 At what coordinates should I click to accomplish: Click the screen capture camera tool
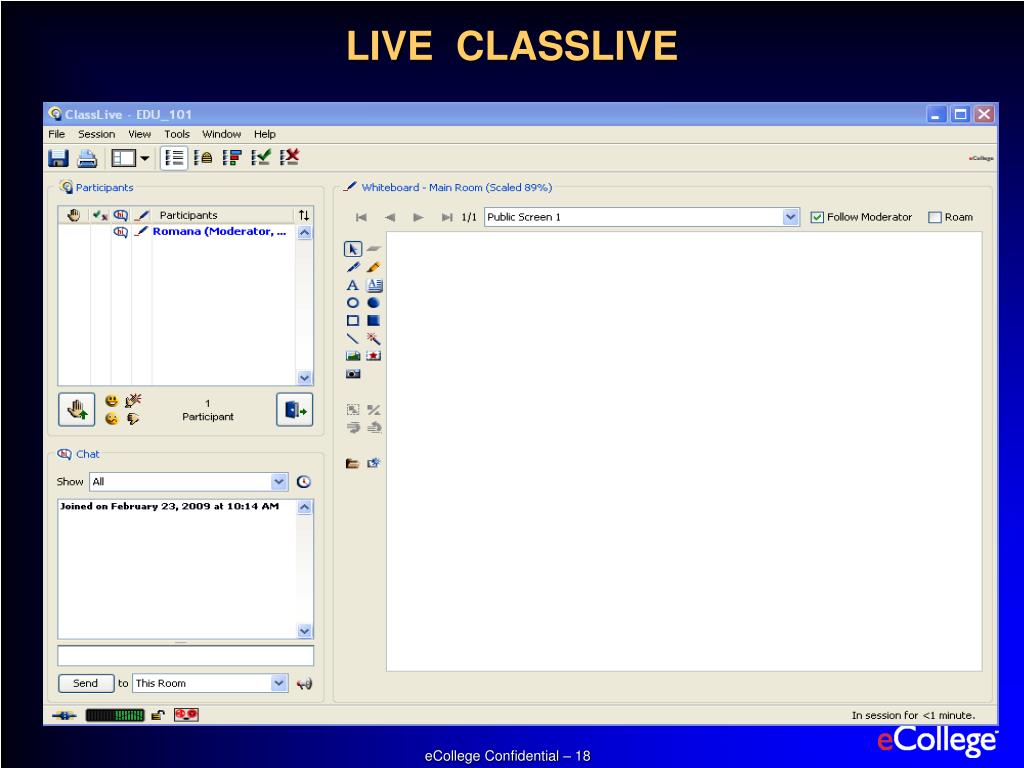[353, 374]
